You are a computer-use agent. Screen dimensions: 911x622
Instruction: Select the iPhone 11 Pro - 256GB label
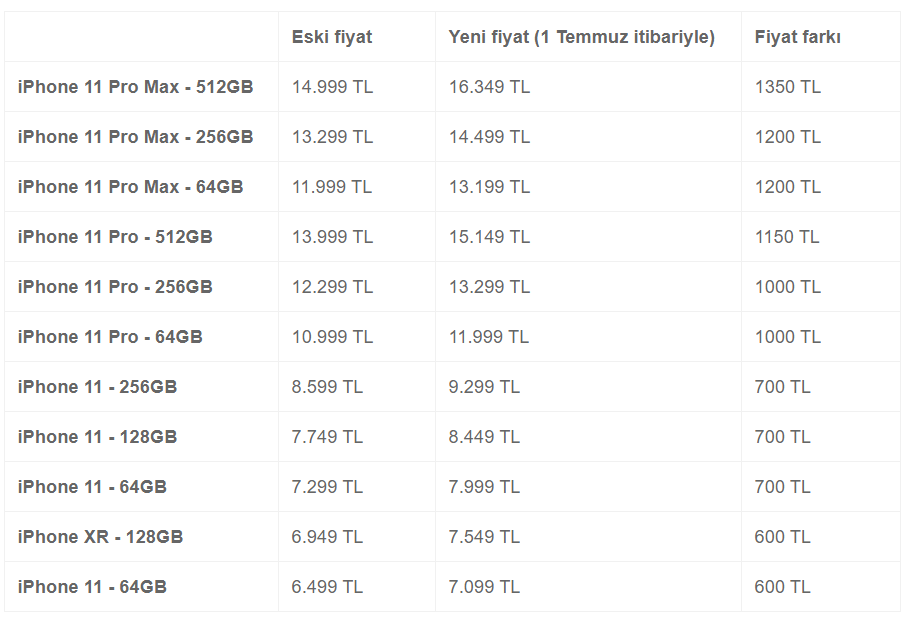115,287
